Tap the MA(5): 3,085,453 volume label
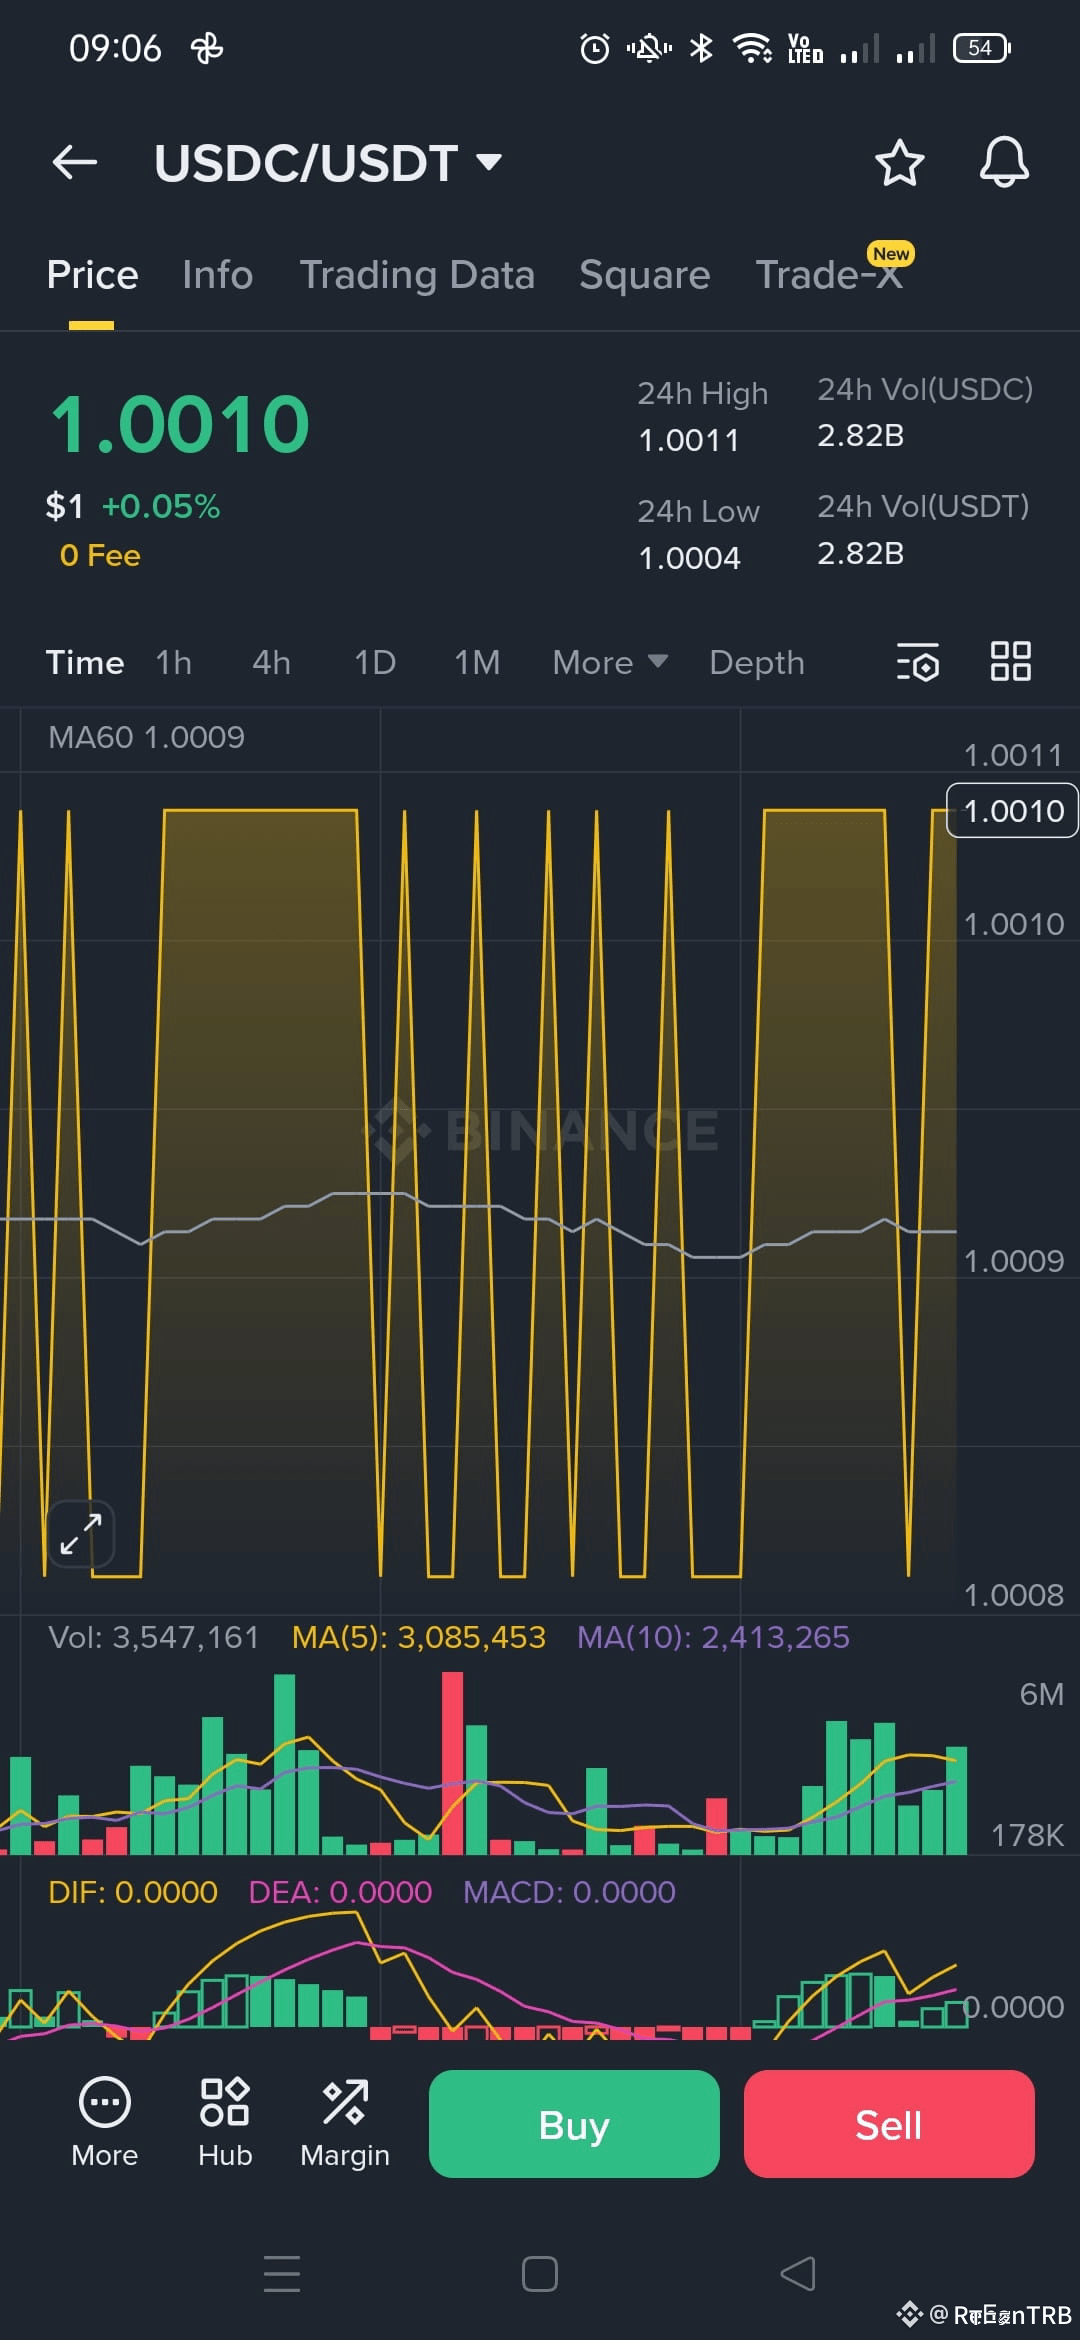Viewport: 1080px width, 2340px height. click(419, 1637)
